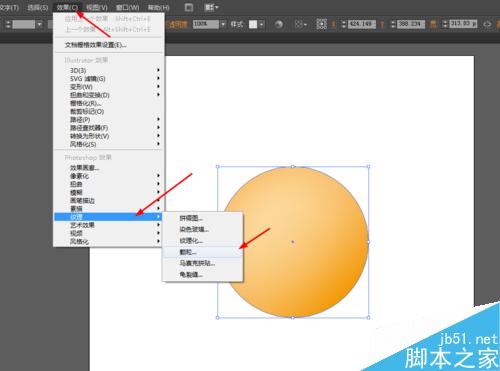The height and width of the screenshot is (371, 500).
Task: Click the circle's center point marker
Action: [x=293, y=242]
